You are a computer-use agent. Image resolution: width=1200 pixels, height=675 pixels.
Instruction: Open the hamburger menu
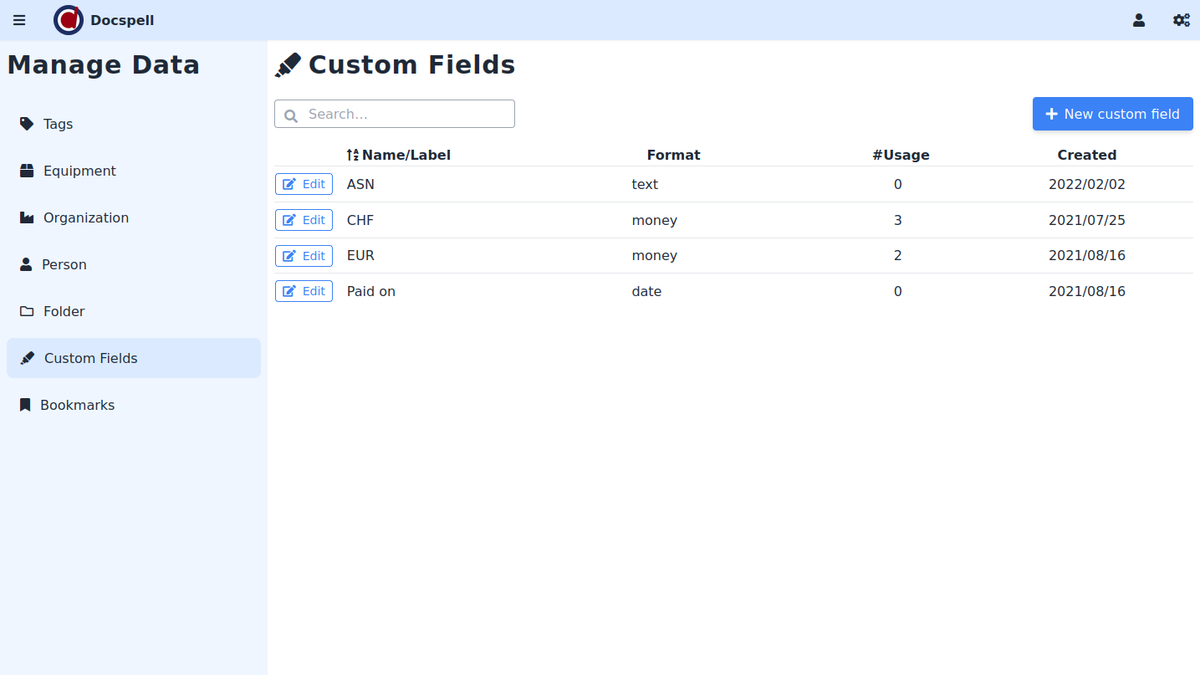[x=19, y=20]
